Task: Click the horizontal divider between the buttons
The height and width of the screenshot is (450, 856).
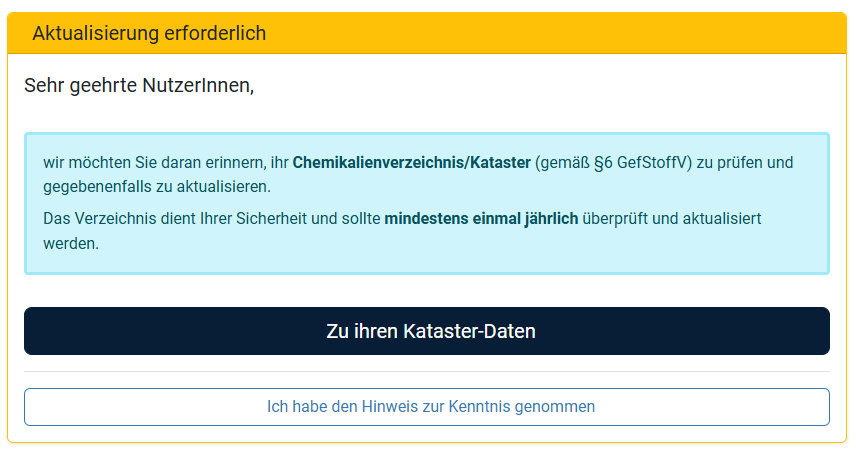Action: pos(427,371)
